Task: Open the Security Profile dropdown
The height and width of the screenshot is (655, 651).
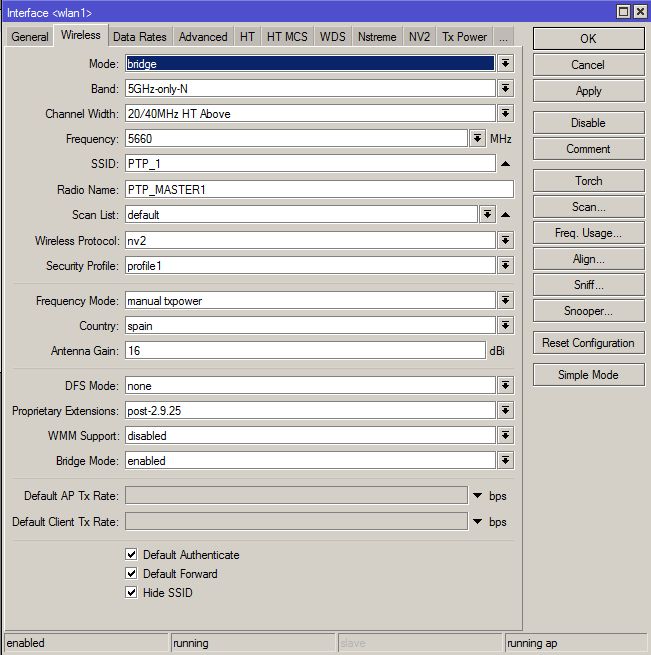Action: pos(505,266)
